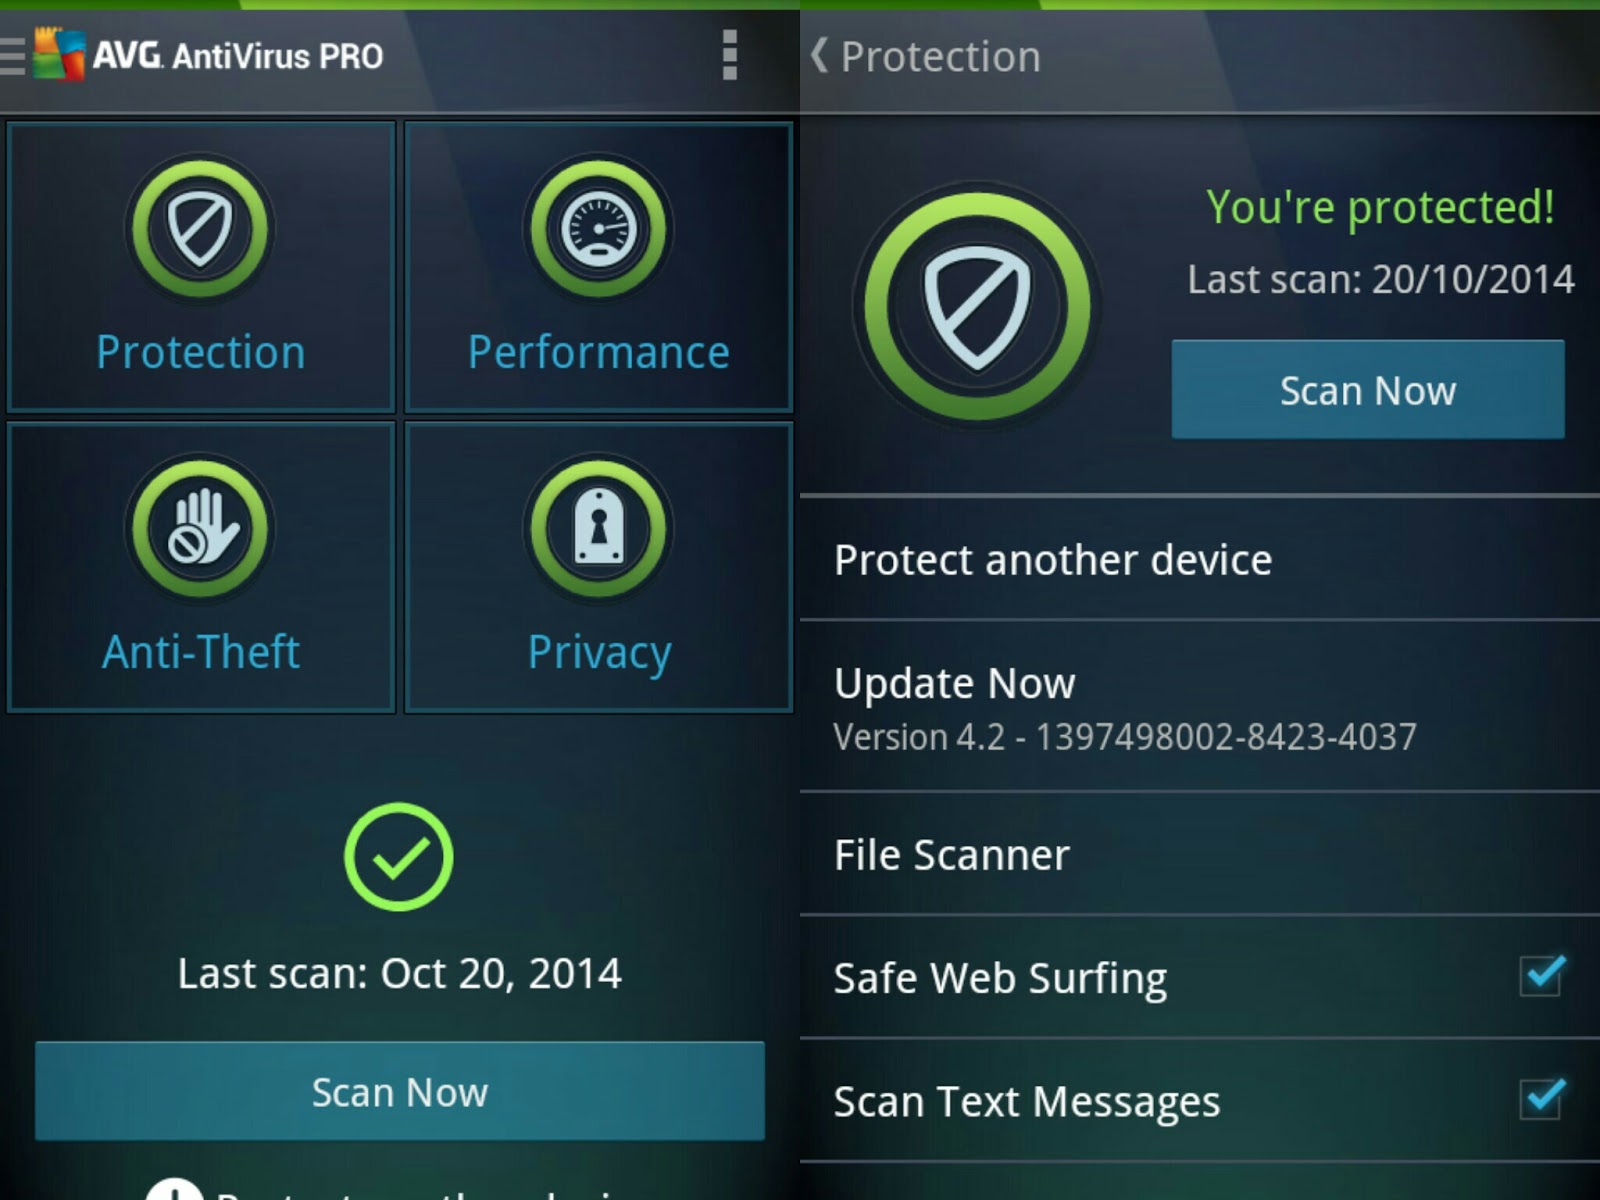Open the Protection shield icon
The height and width of the screenshot is (1200, 1600).
[200, 228]
